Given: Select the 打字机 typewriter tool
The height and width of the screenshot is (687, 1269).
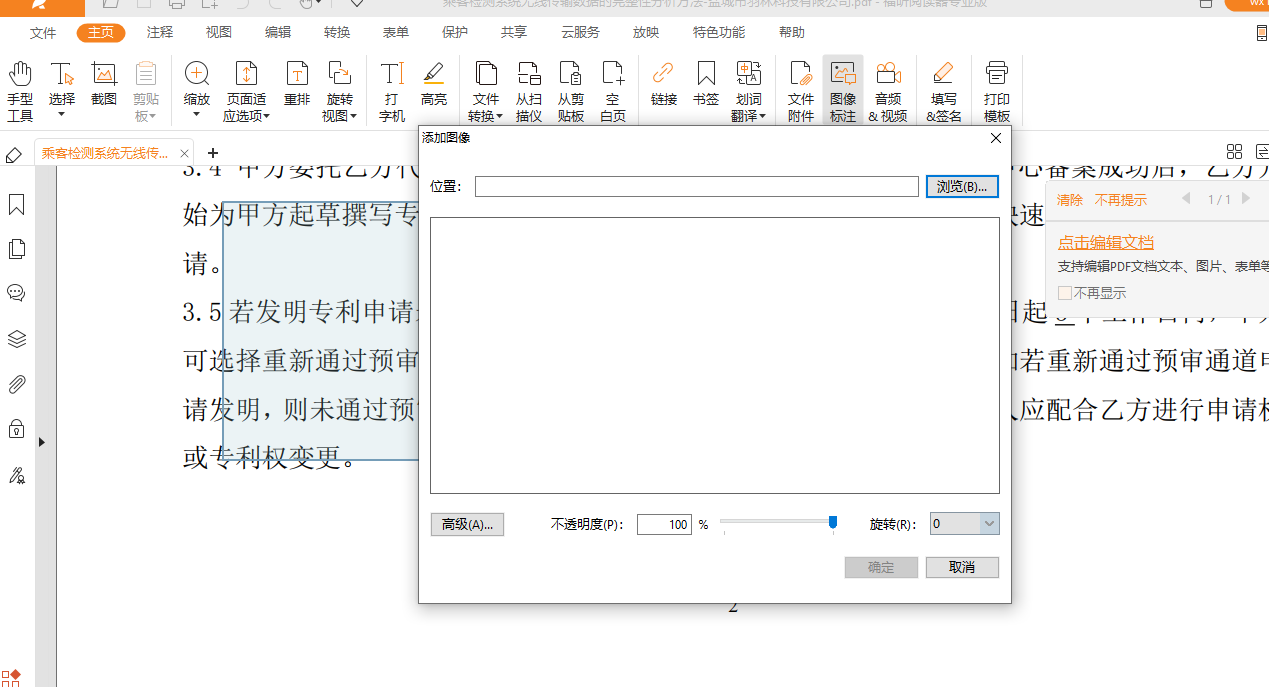Looking at the screenshot, I should 392,90.
